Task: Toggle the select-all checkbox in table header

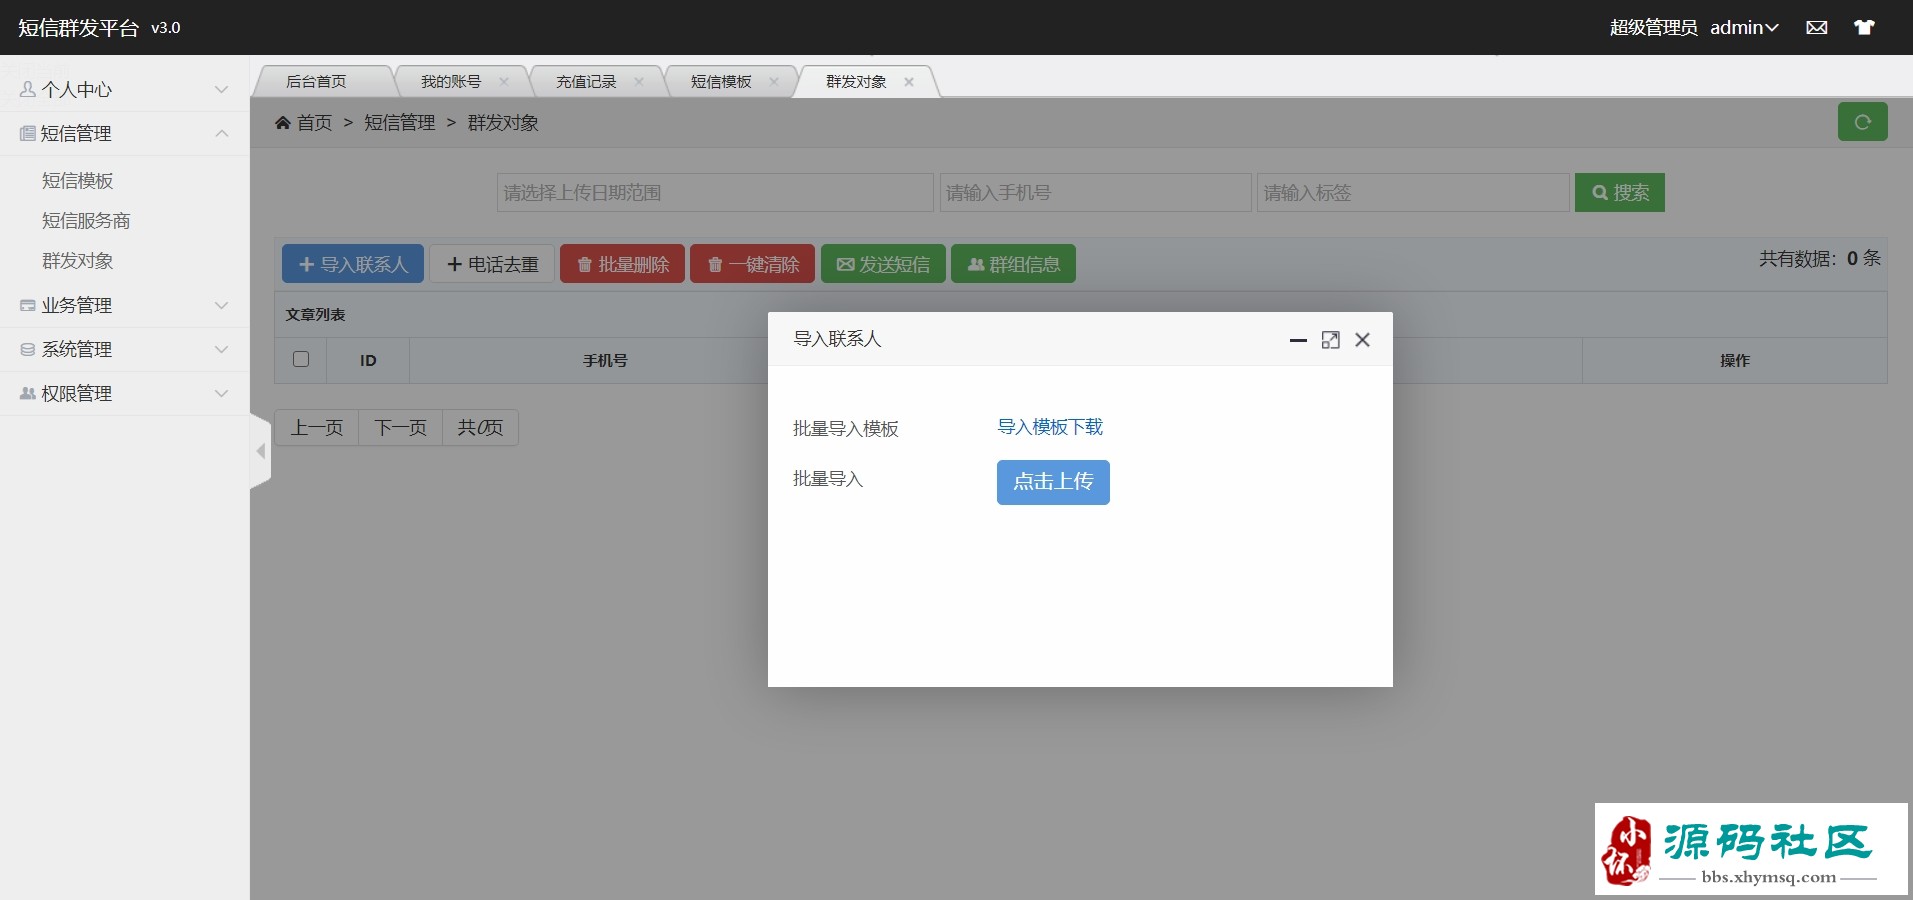Action: coord(301,359)
